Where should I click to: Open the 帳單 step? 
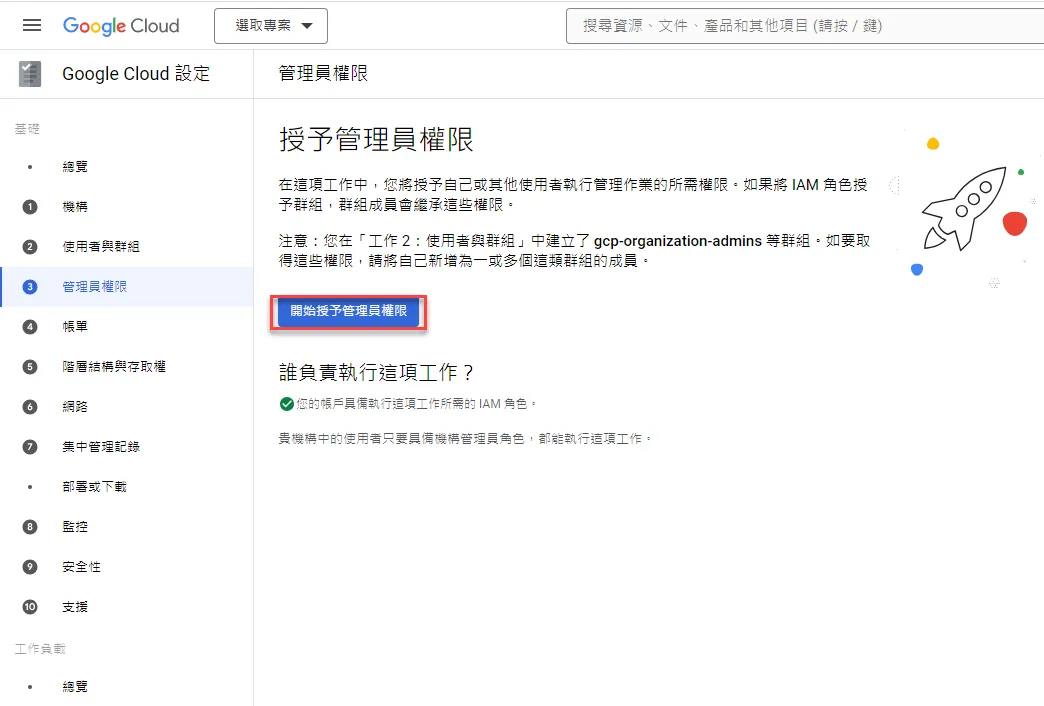tap(75, 326)
